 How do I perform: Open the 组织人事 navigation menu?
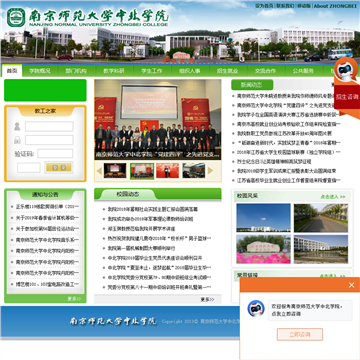190,71
